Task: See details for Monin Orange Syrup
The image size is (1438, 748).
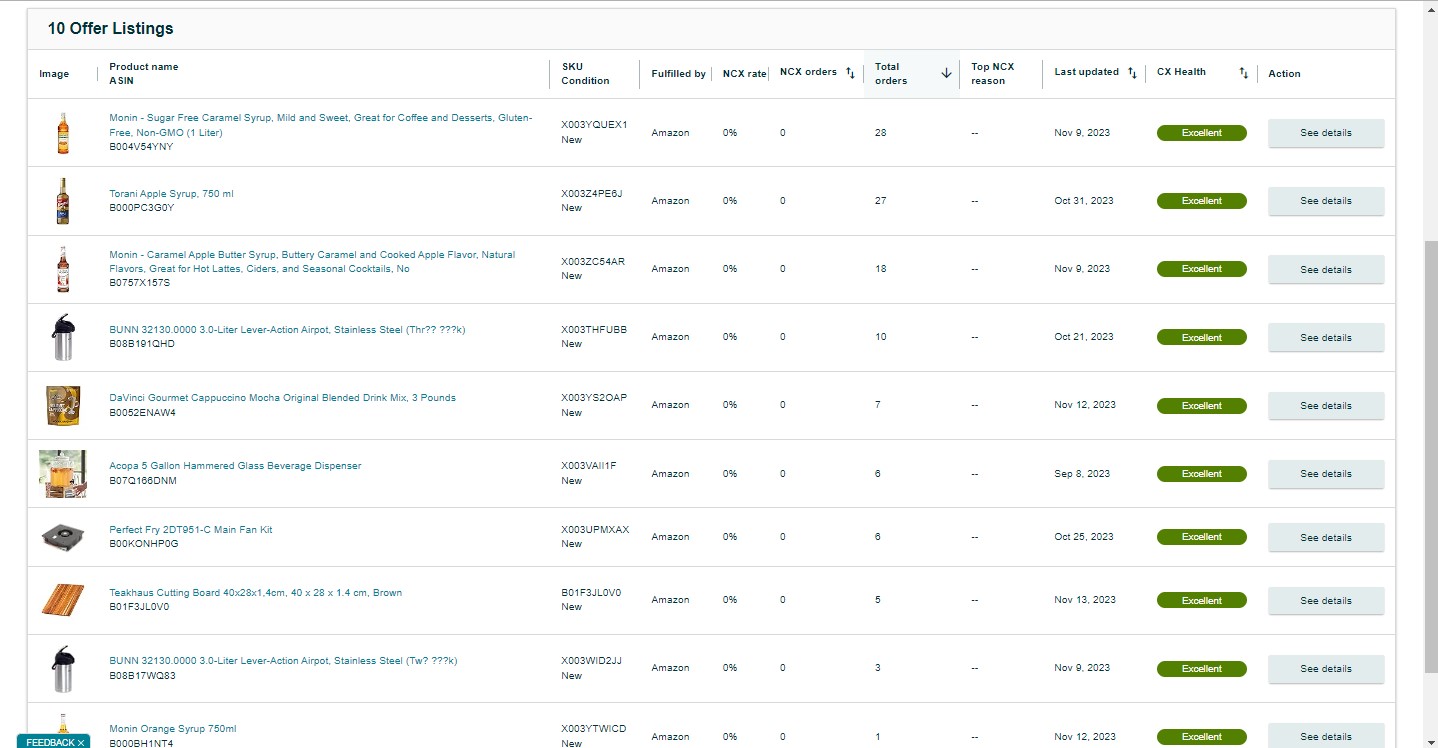Action: (x=1326, y=736)
